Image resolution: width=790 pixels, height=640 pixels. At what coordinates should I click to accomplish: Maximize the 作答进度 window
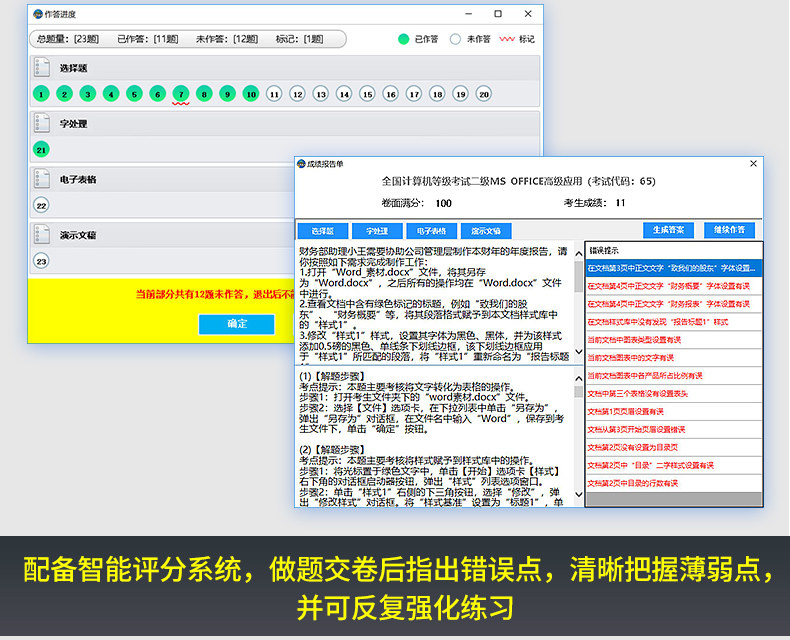[498, 14]
